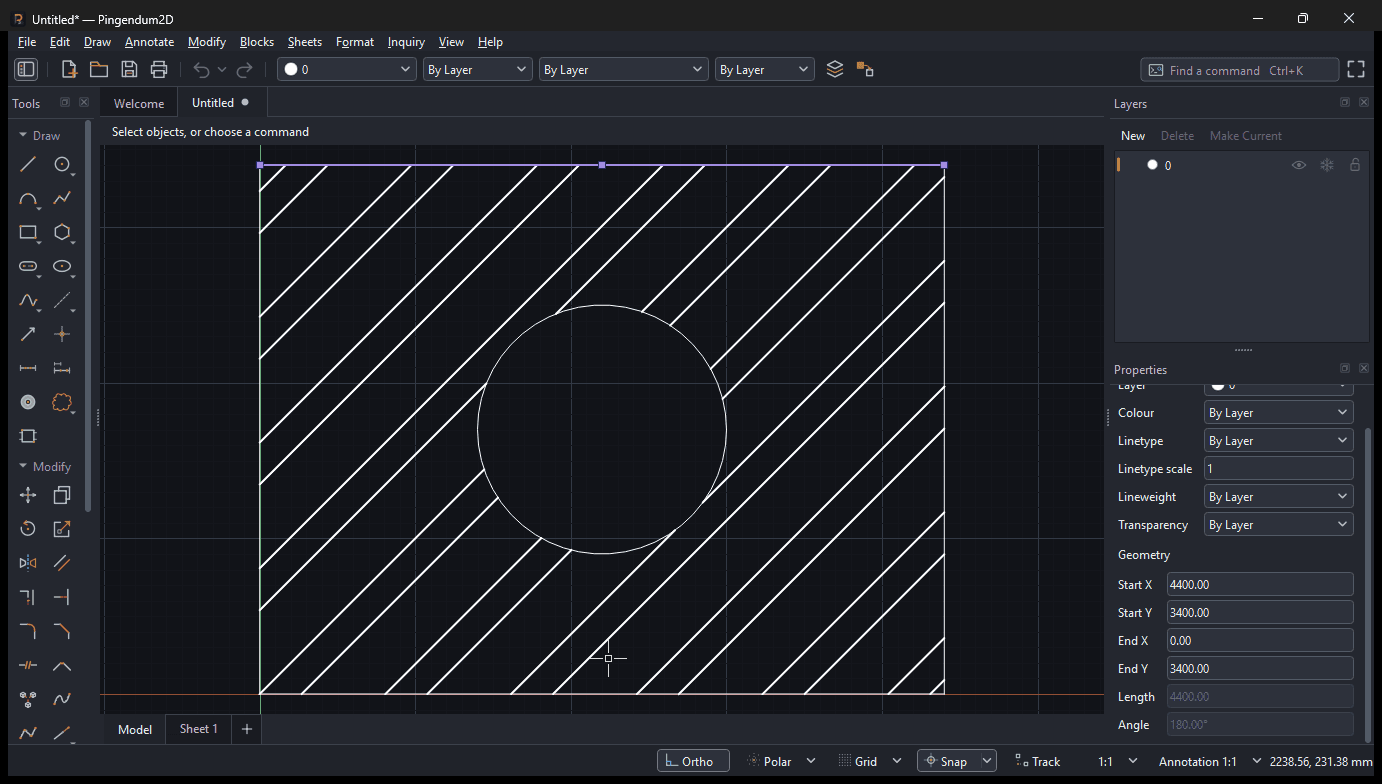
Task: Hide layer 0 with eye icon
Action: click(1299, 165)
